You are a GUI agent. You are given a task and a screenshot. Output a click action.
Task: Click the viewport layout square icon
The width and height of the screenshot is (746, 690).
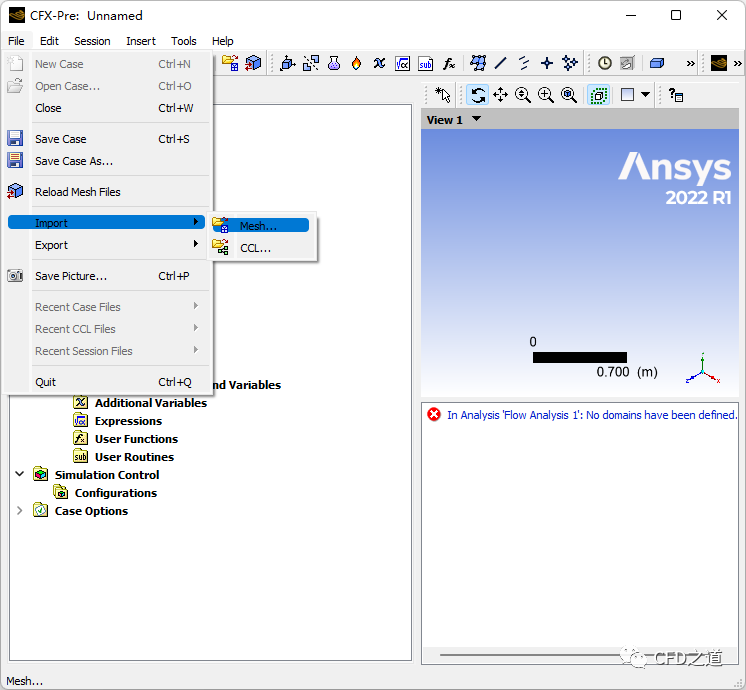(x=628, y=95)
